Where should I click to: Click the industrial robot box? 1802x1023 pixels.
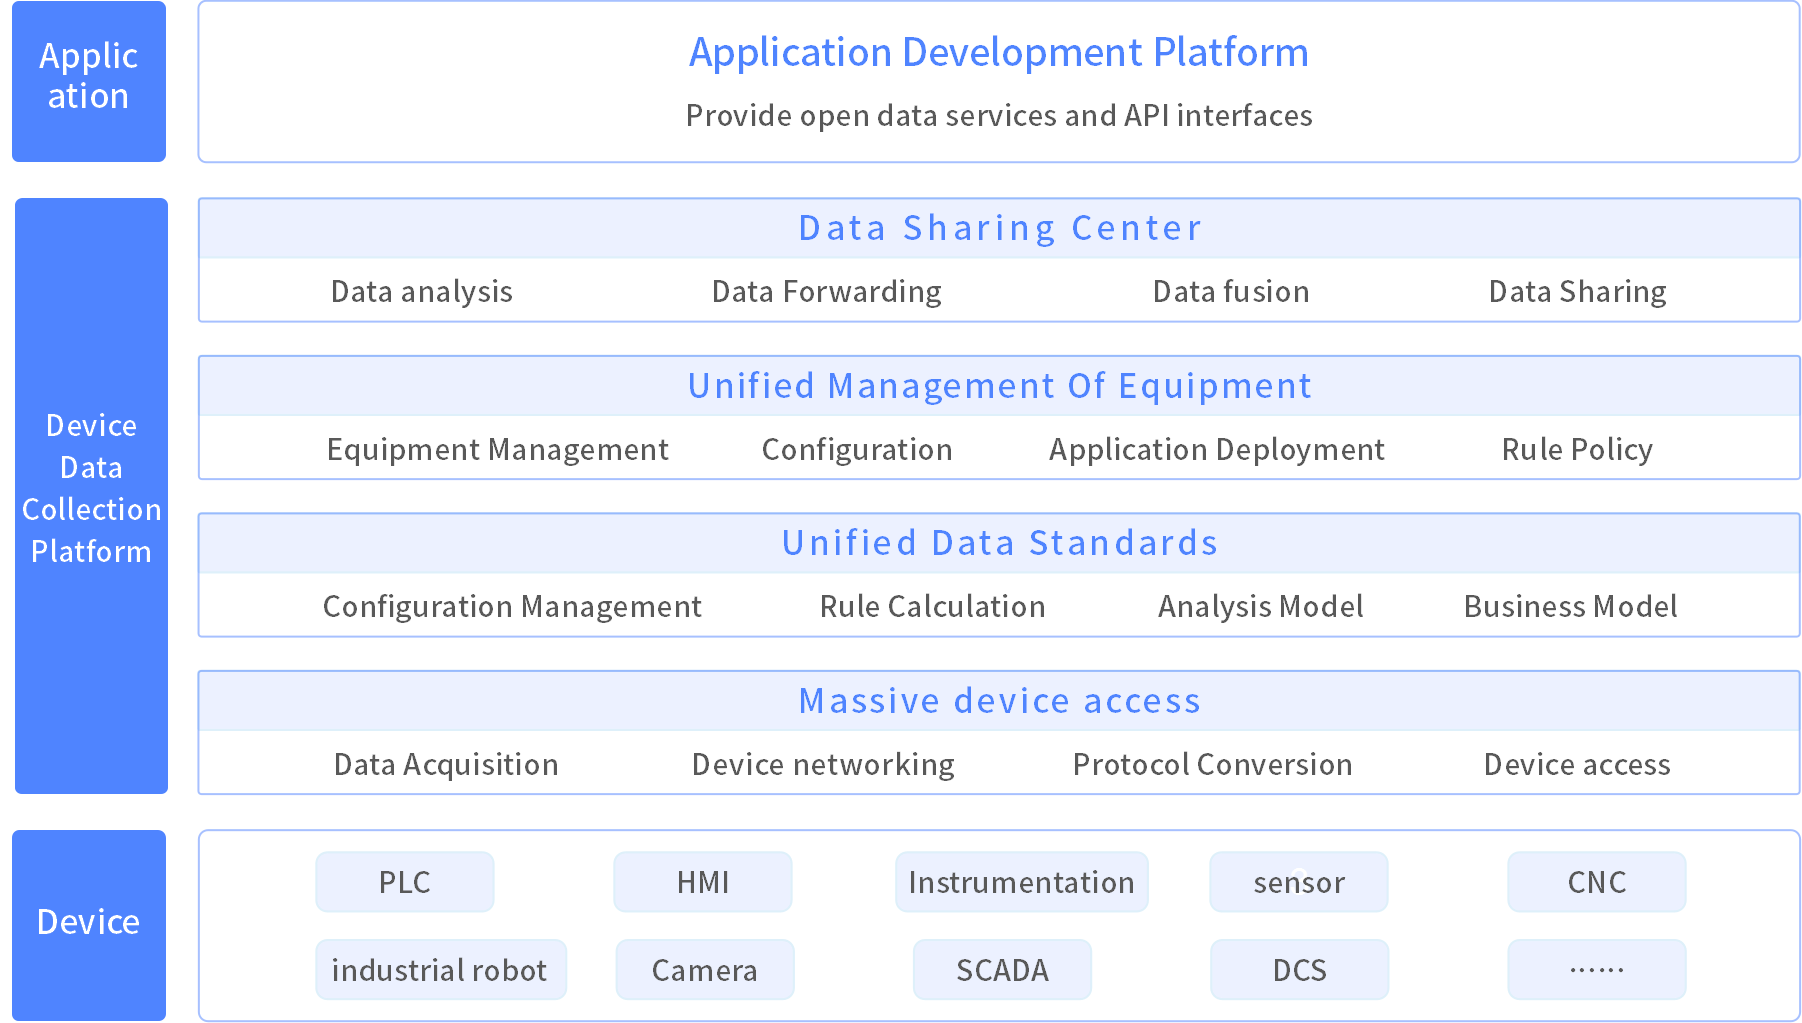[x=440, y=970]
